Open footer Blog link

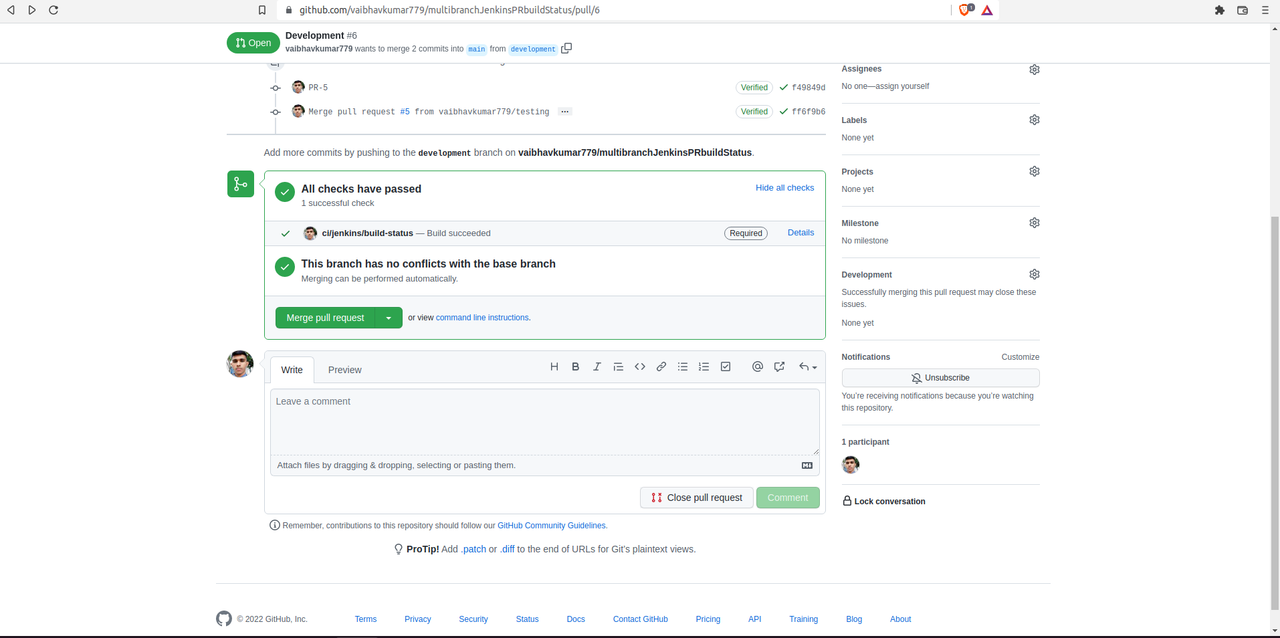coord(854,619)
